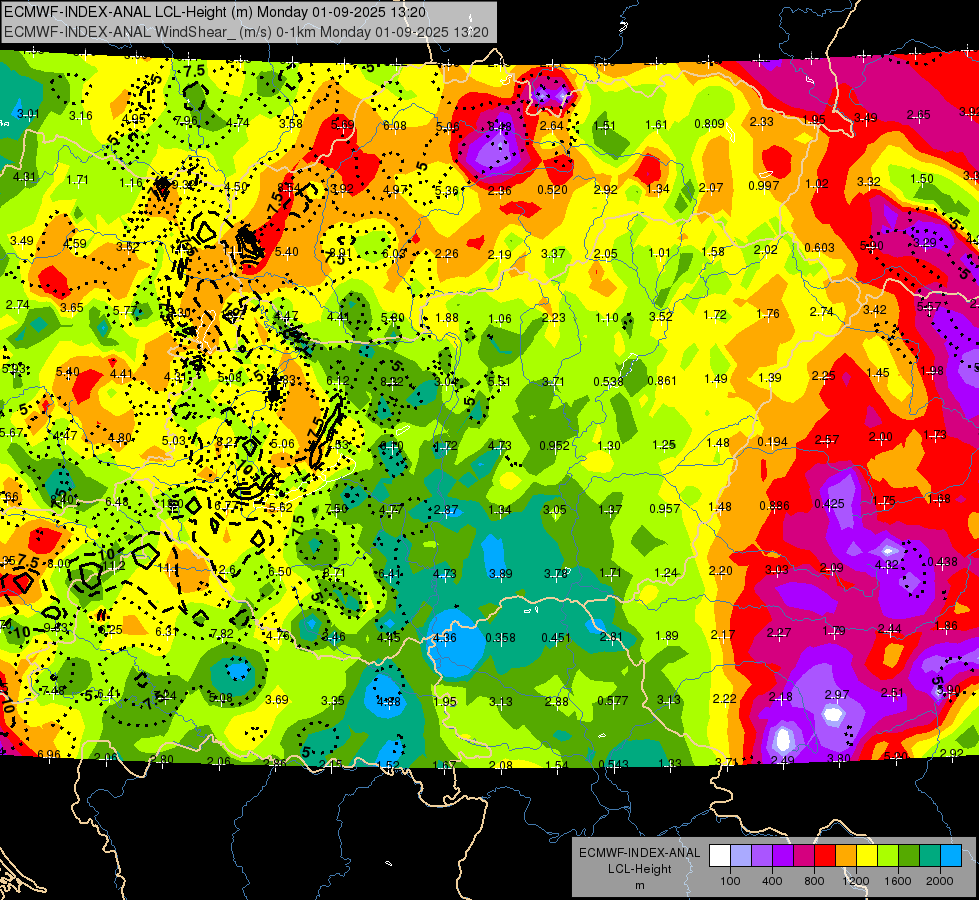Viewport: 979px width, 900px height.
Task: Click the legend title ECMWF-INDEX-ANAL
Action: 639,853
